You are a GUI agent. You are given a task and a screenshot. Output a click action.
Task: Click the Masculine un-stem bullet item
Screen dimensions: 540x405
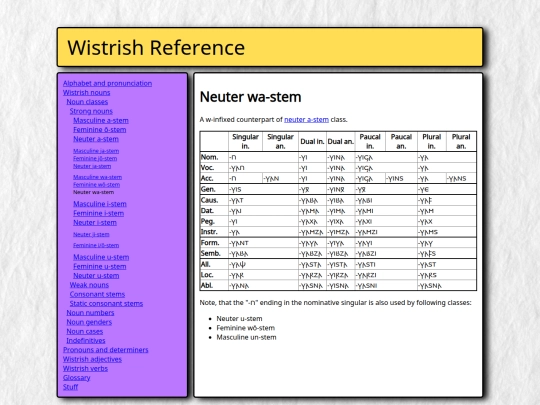coord(246,337)
